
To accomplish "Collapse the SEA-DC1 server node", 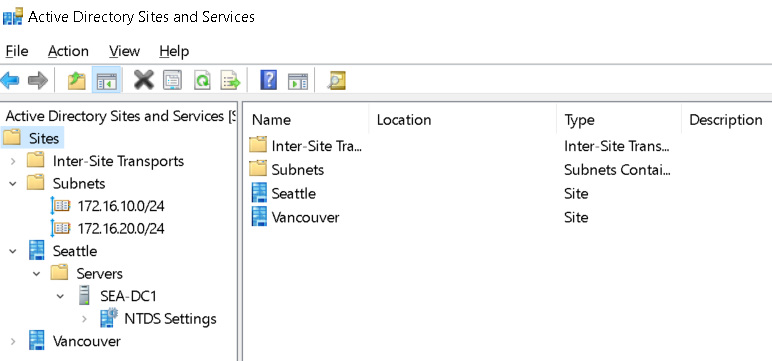I will (60, 296).
